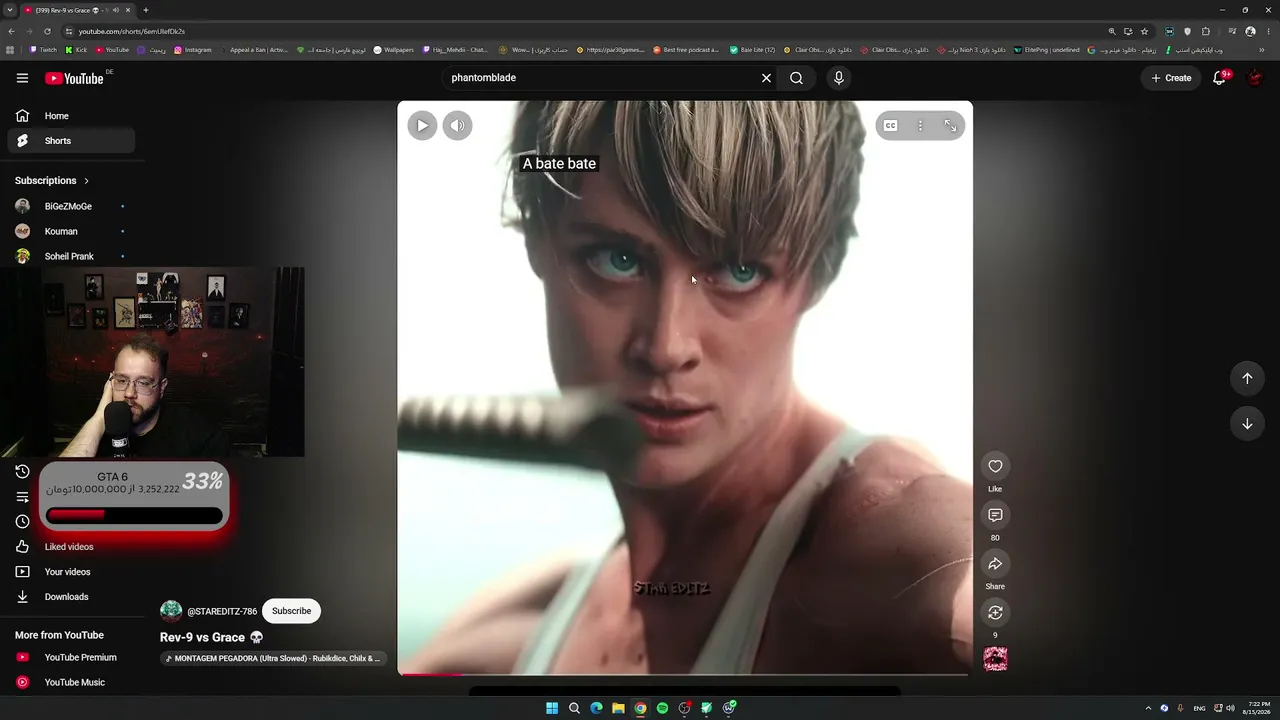
Task: Go to the next Short with down arrow
Action: pos(1247,424)
